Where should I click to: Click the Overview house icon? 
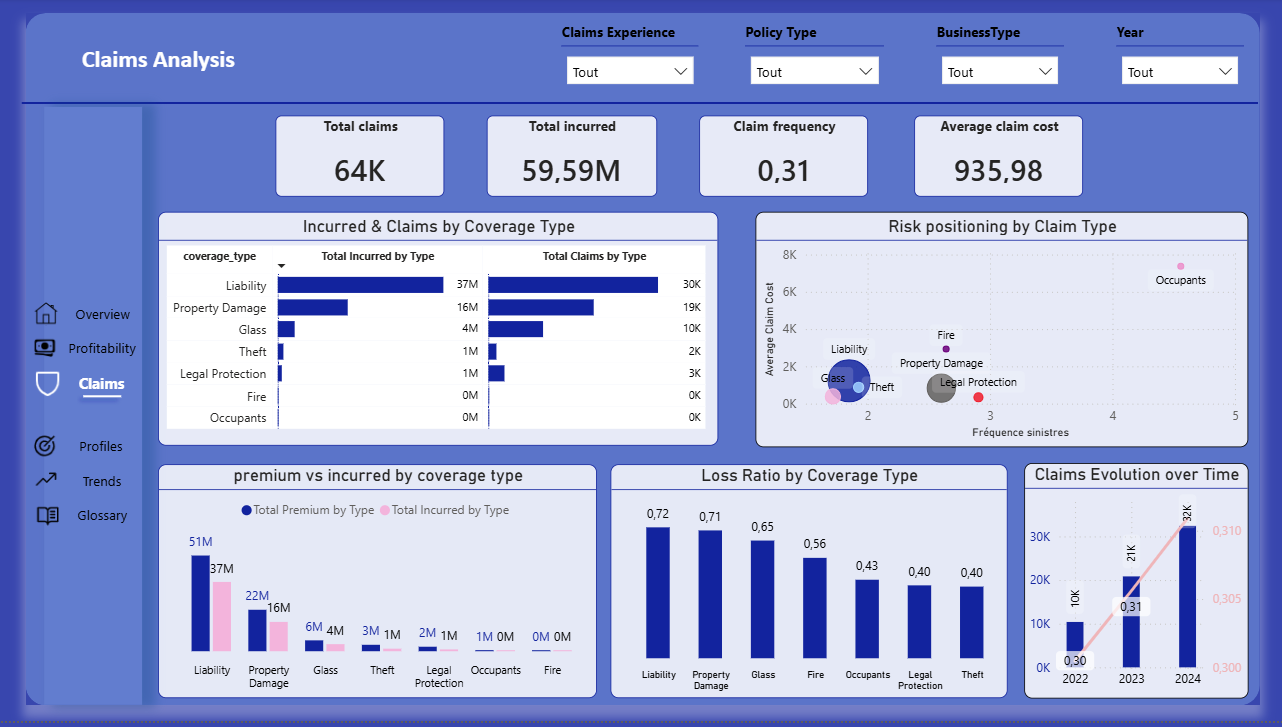[46, 314]
